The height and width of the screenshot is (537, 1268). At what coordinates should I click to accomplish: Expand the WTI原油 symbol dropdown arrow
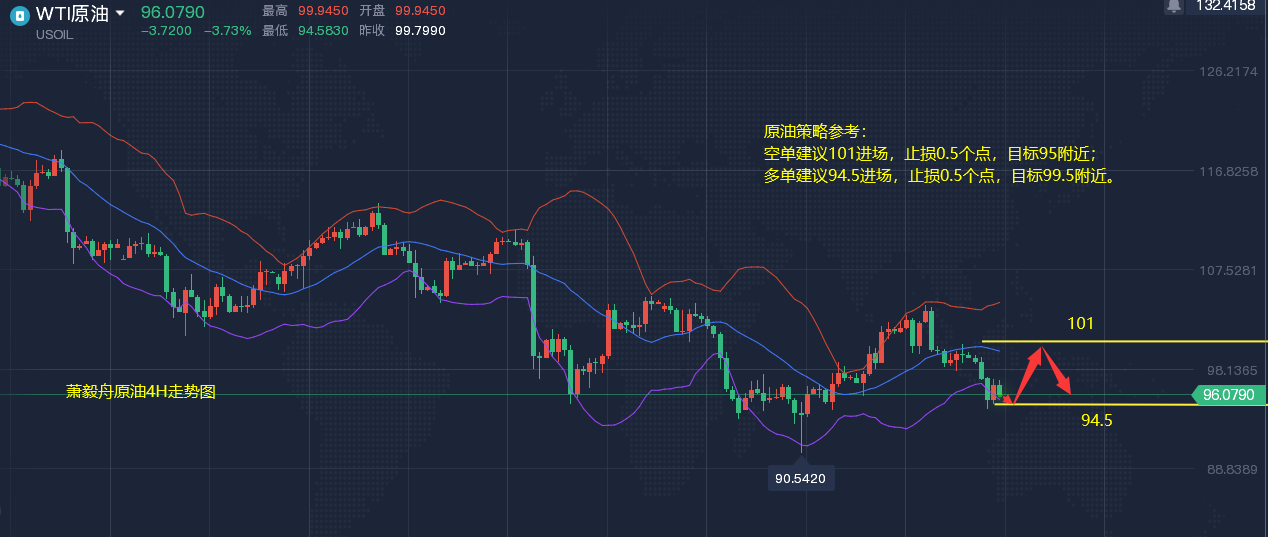120,14
